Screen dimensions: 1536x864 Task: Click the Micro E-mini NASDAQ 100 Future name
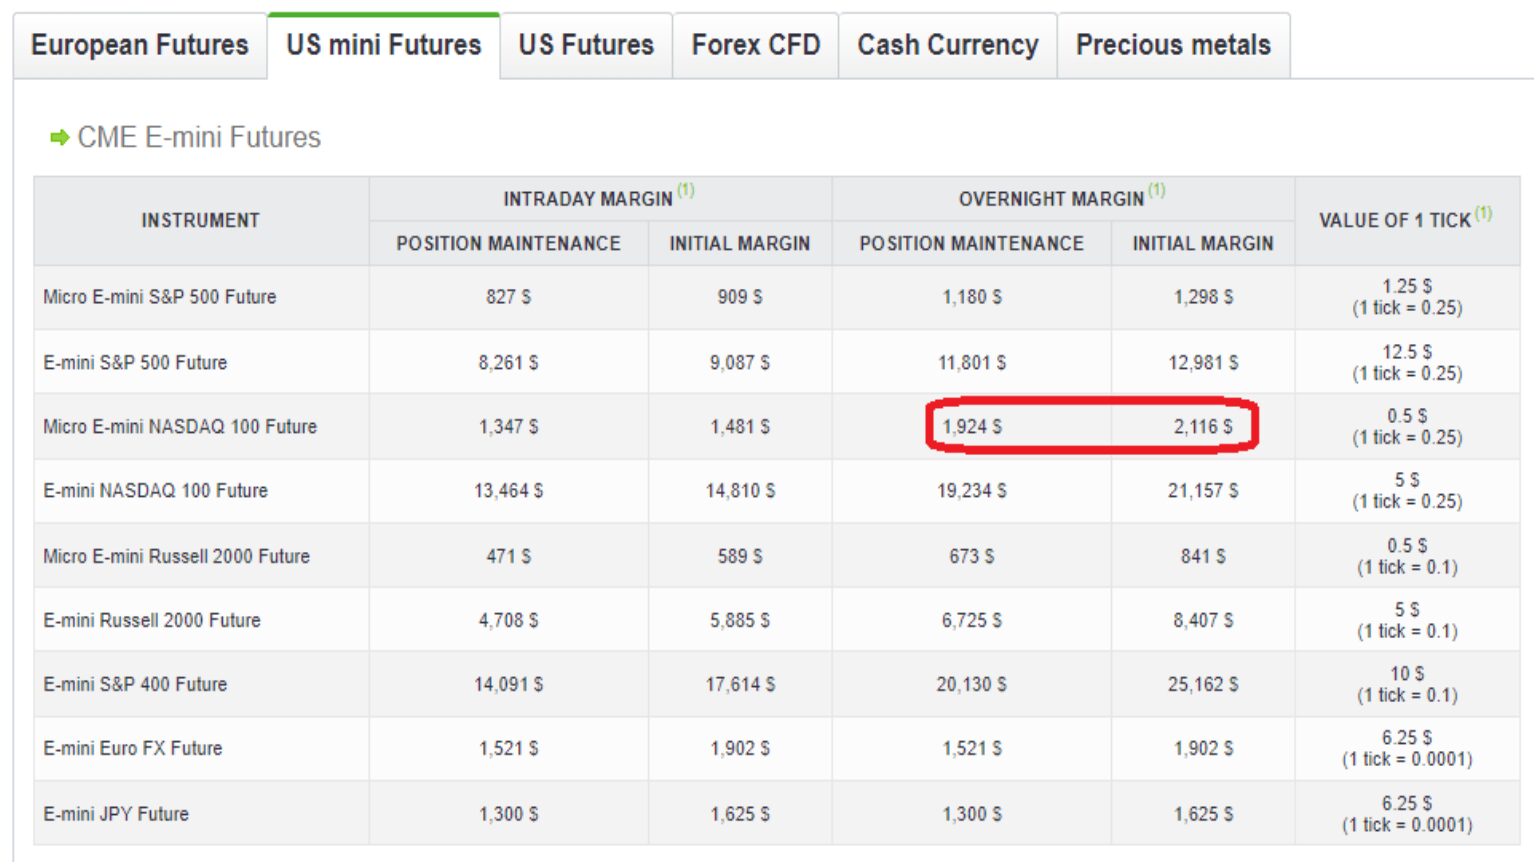pyautogui.click(x=180, y=427)
